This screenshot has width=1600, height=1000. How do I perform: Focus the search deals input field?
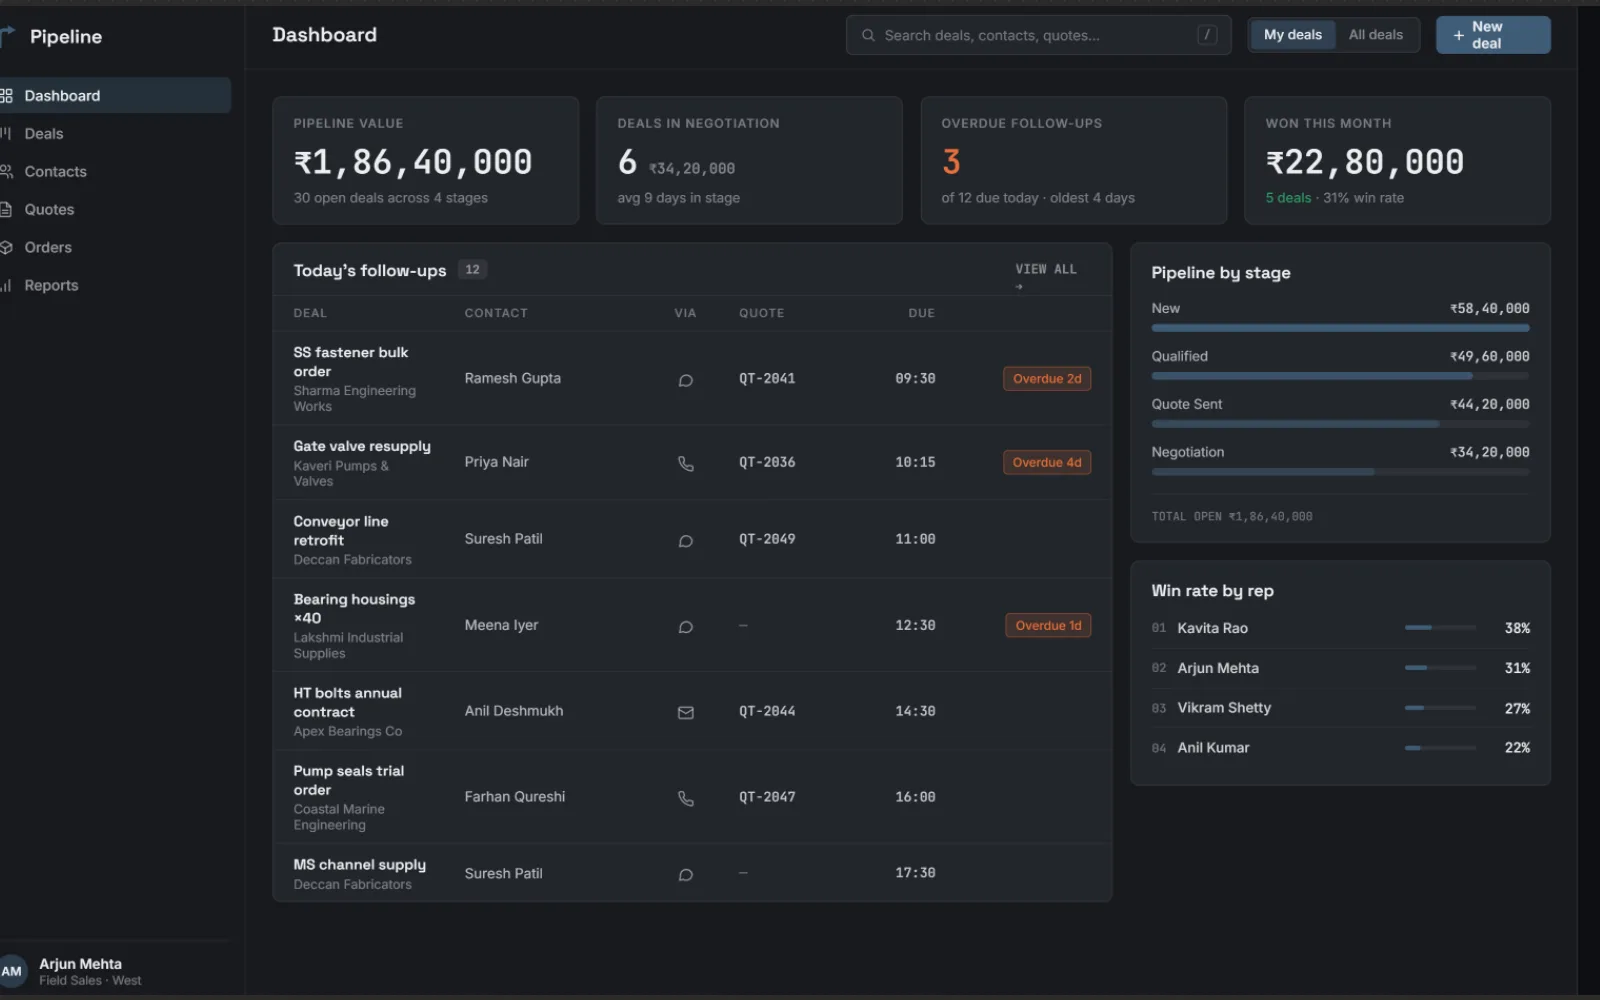click(x=1038, y=35)
